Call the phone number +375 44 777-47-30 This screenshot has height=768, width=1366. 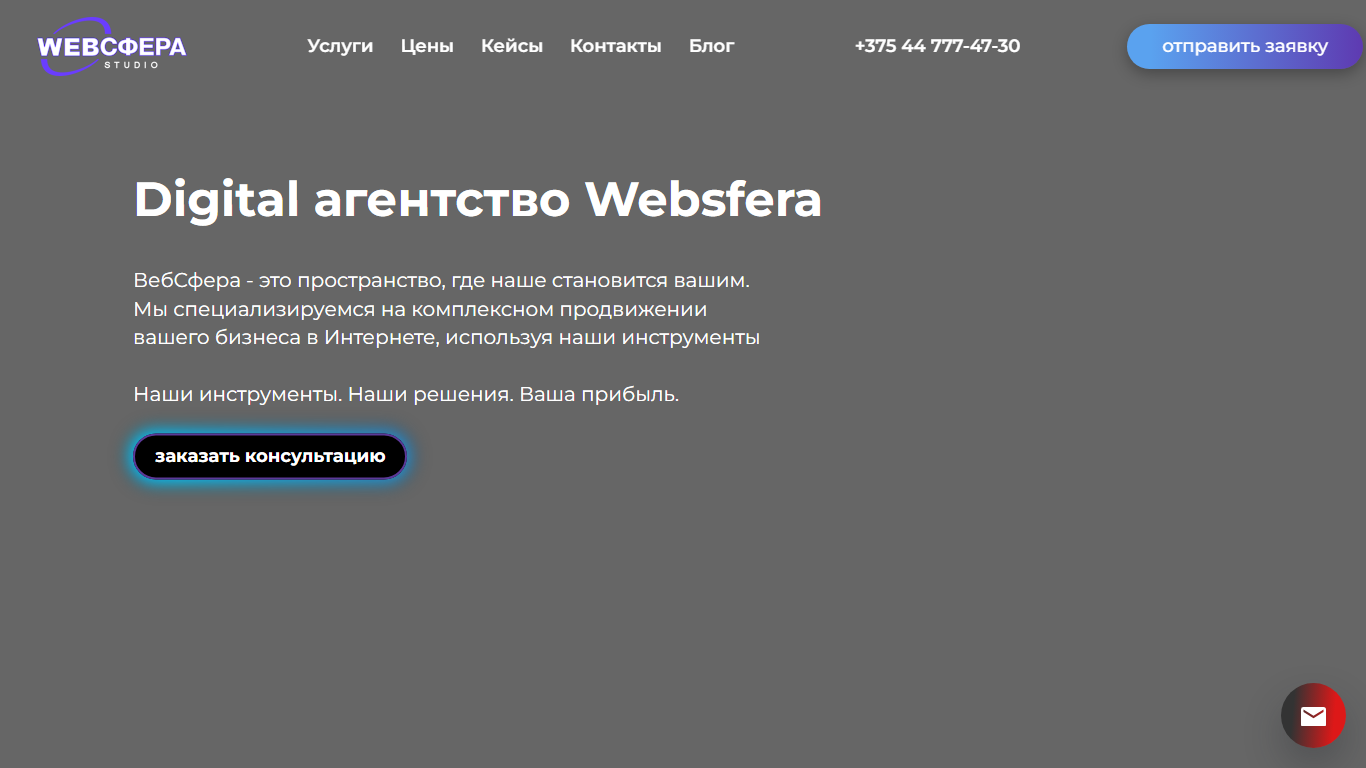(937, 46)
